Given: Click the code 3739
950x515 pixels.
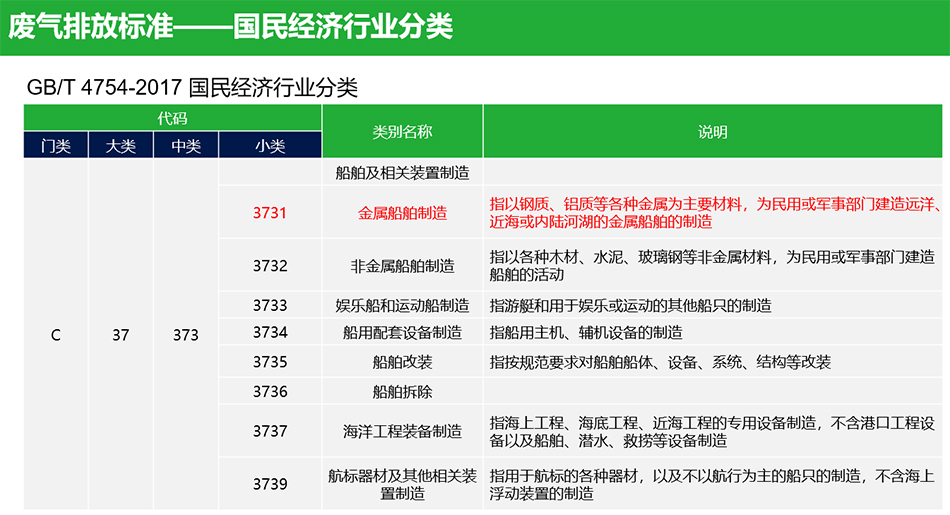Looking at the screenshot, I should tap(270, 483).
